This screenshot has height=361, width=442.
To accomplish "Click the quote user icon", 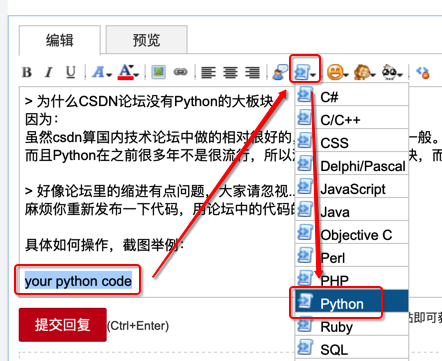I will 280,72.
